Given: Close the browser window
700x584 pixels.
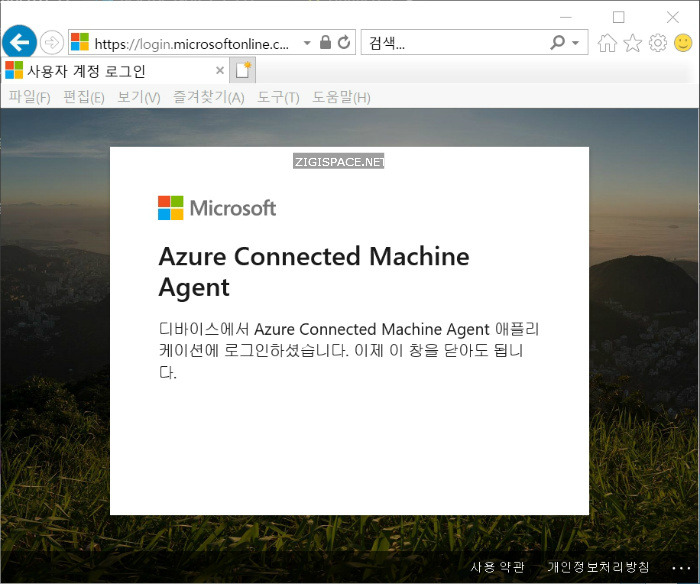Looking at the screenshot, I should (672, 17).
